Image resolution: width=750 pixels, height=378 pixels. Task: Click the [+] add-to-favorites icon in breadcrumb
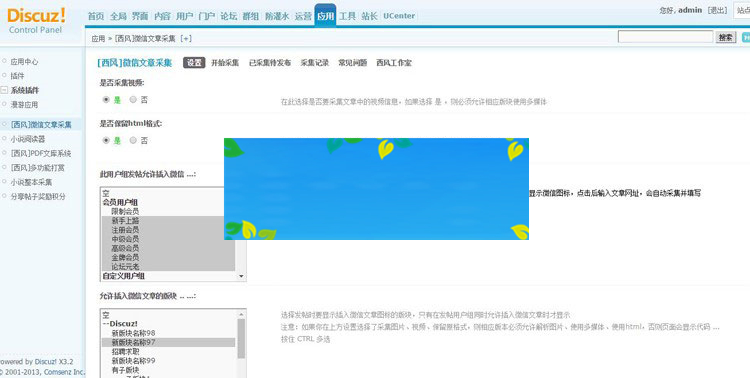click(x=186, y=38)
